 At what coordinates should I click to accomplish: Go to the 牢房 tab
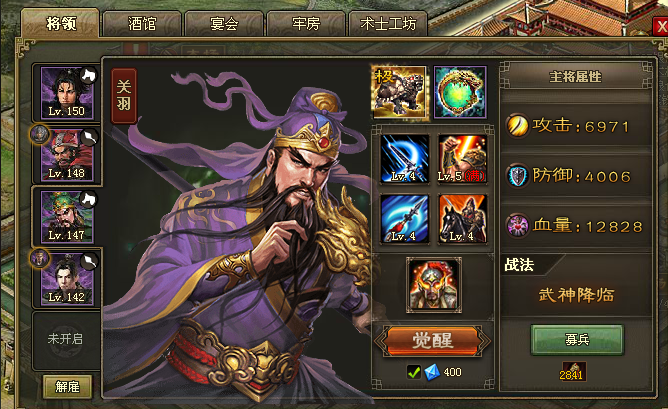click(306, 24)
